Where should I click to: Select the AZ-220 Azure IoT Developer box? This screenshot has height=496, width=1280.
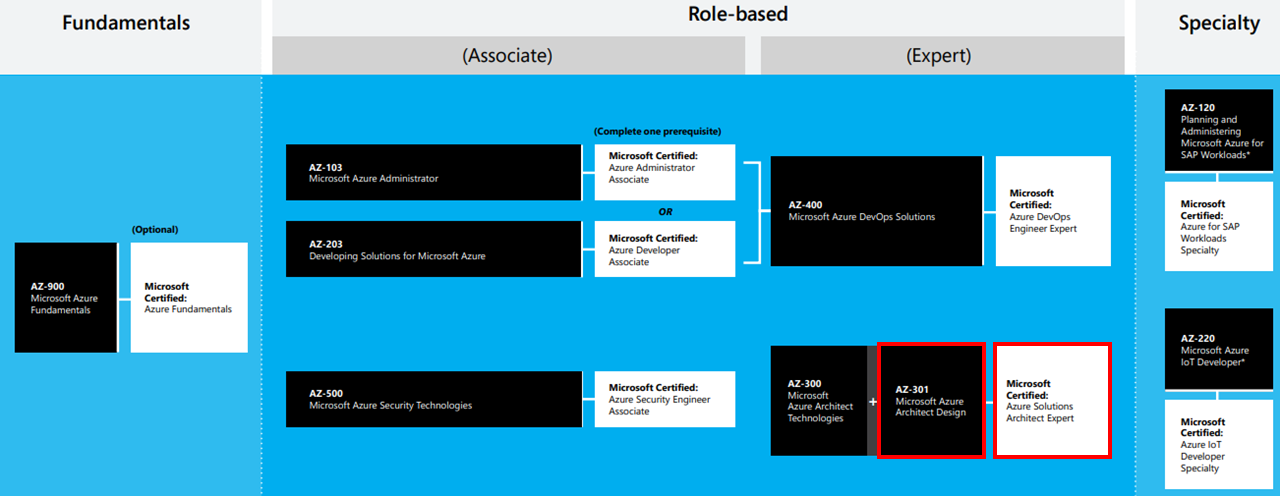coord(1219,350)
